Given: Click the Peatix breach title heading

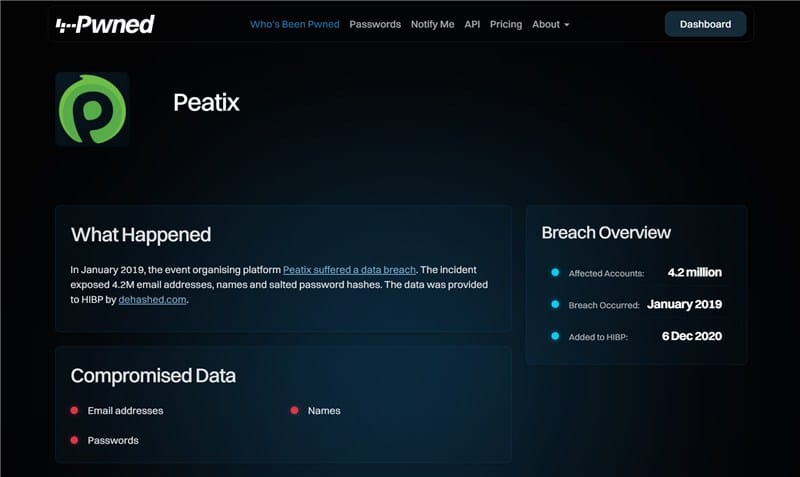Looking at the screenshot, I should coord(206,102).
